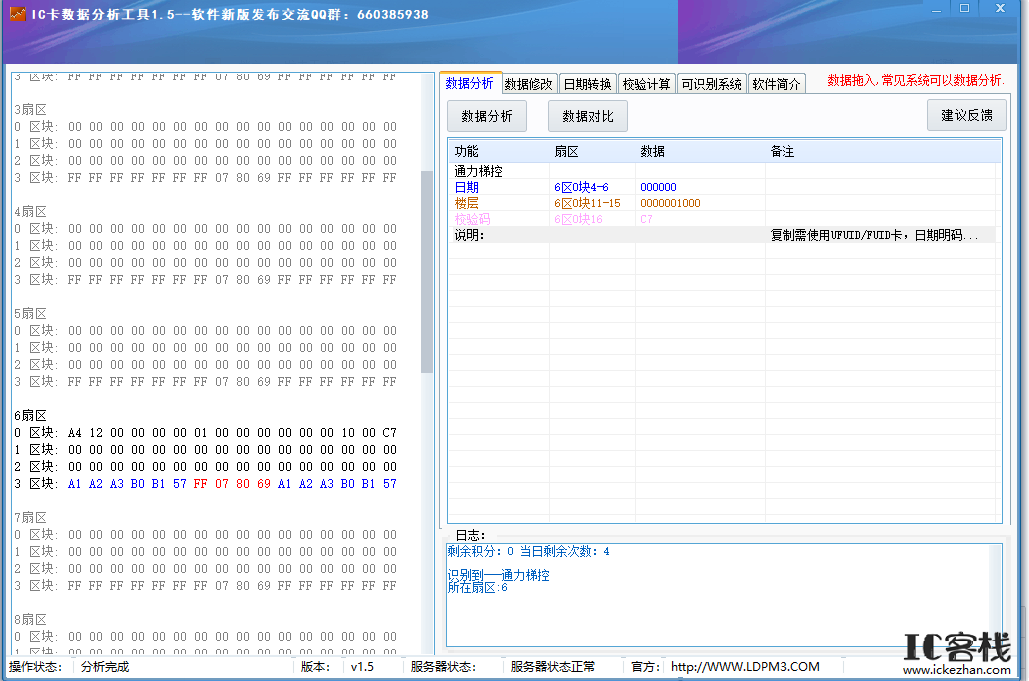Click the 分析完成 status text
Screen dimensions: 1029x681
point(105,667)
